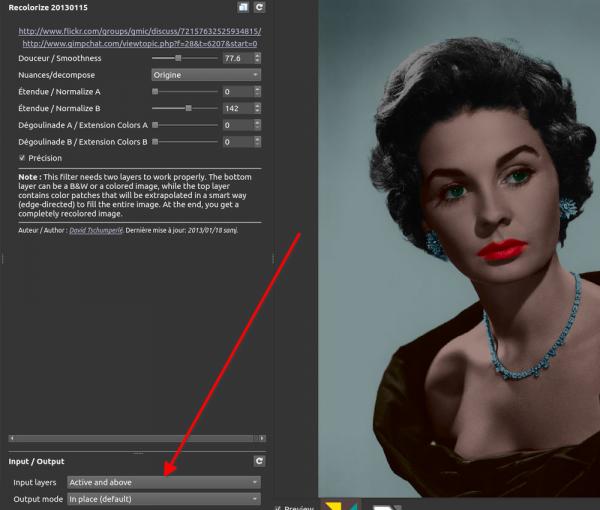
Task: Toggle the Précision checkbox
Action: (x=22, y=158)
